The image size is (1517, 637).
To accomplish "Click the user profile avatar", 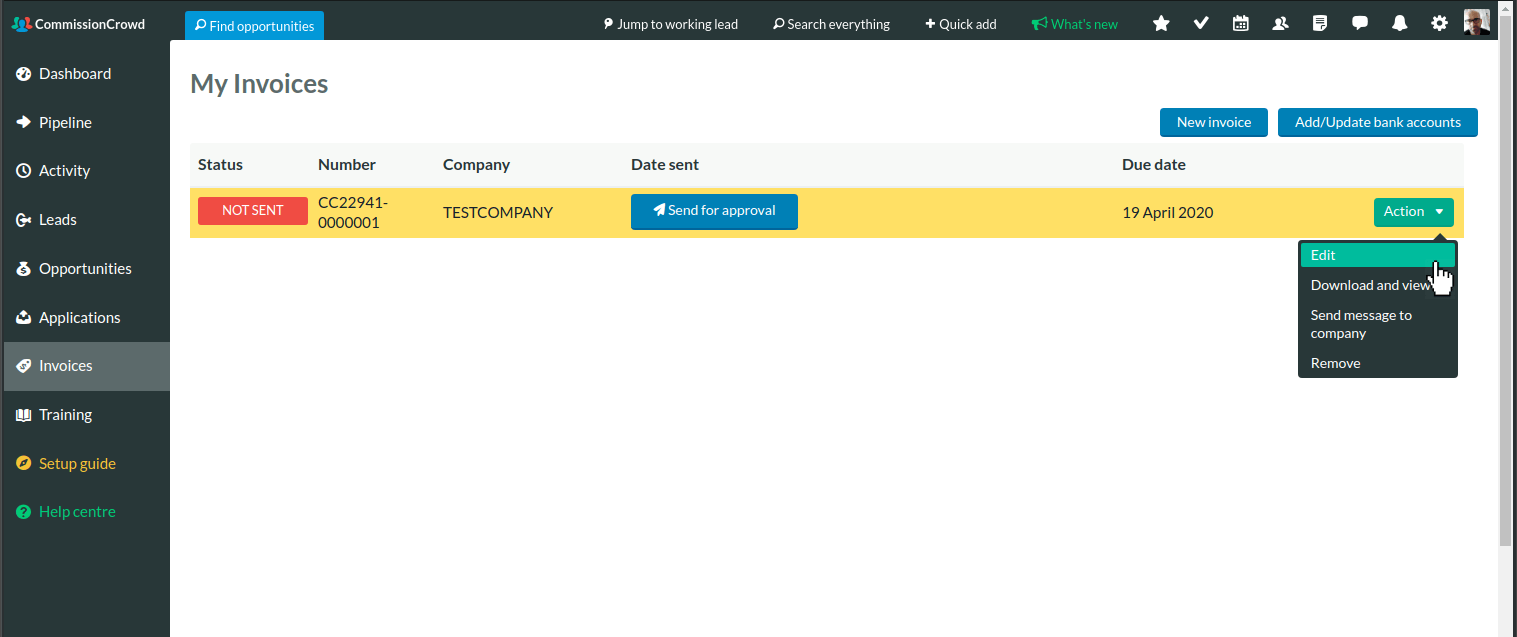I will 1477,23.
